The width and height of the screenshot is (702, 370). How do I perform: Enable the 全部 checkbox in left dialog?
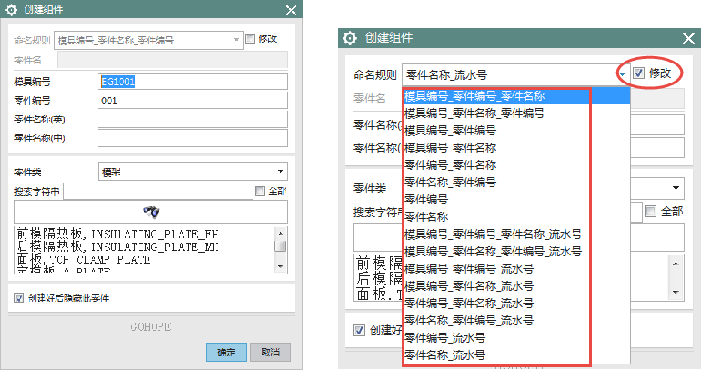point(260,191)
